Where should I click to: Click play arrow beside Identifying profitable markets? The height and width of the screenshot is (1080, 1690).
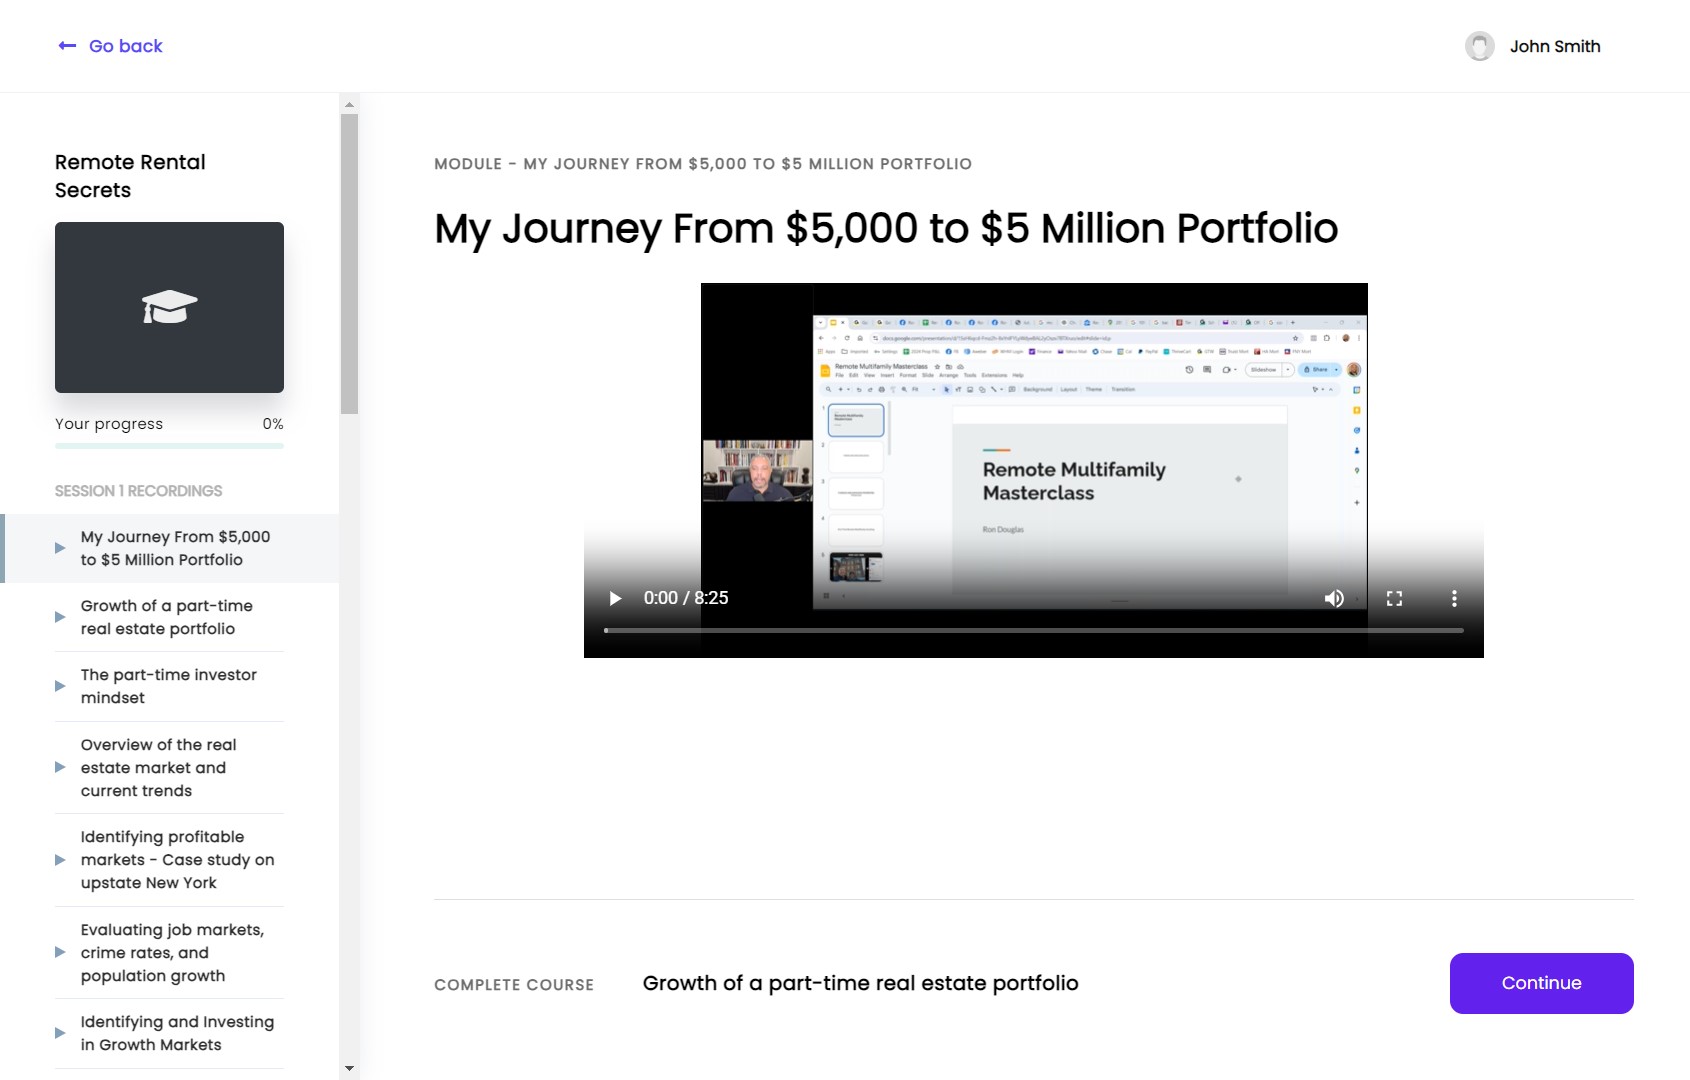pos(60,860)
